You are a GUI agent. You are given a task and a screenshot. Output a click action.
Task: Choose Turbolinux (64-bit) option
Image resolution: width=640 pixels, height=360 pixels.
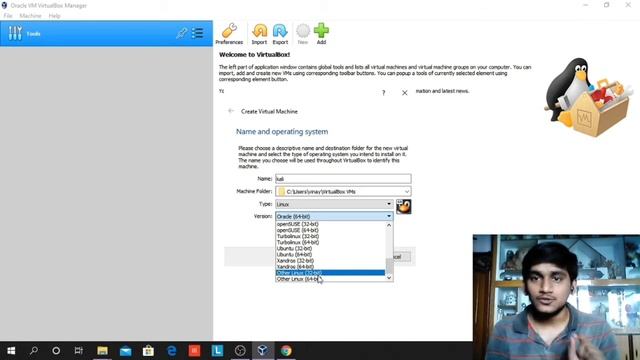pos(330,242)
